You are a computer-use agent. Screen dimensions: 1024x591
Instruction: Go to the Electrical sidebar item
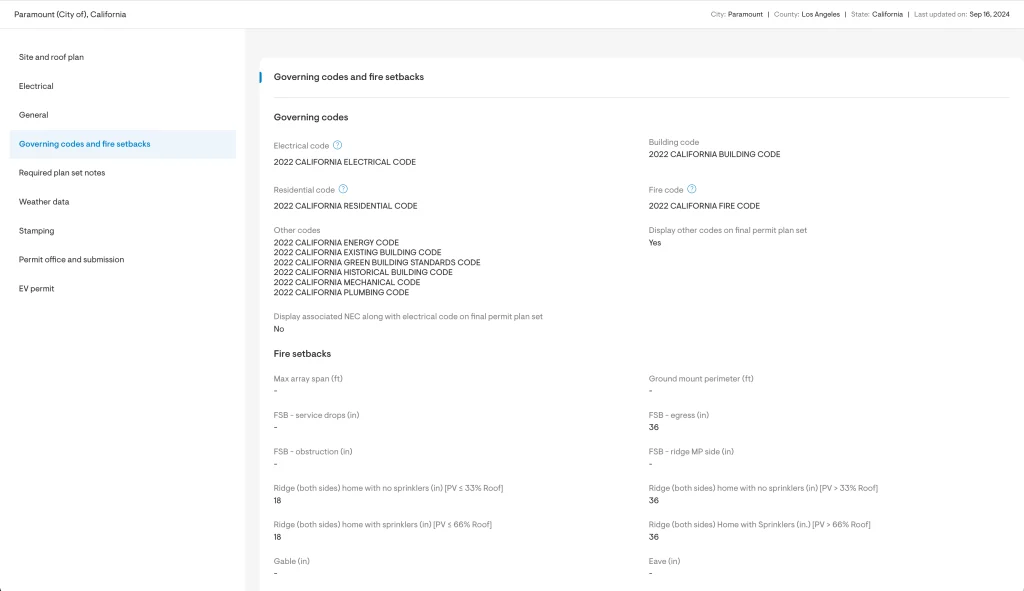pos(36,86)
